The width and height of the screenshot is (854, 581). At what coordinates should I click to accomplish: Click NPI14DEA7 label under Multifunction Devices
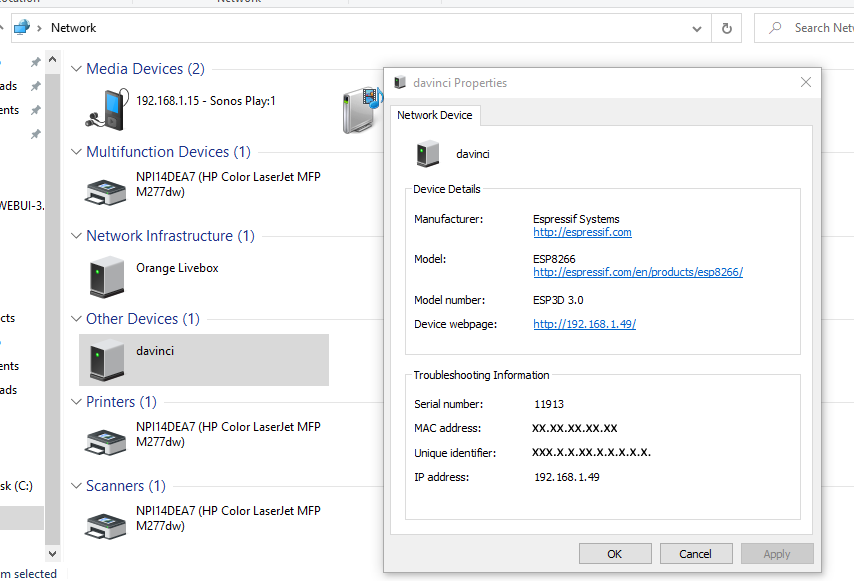[228, 184]
